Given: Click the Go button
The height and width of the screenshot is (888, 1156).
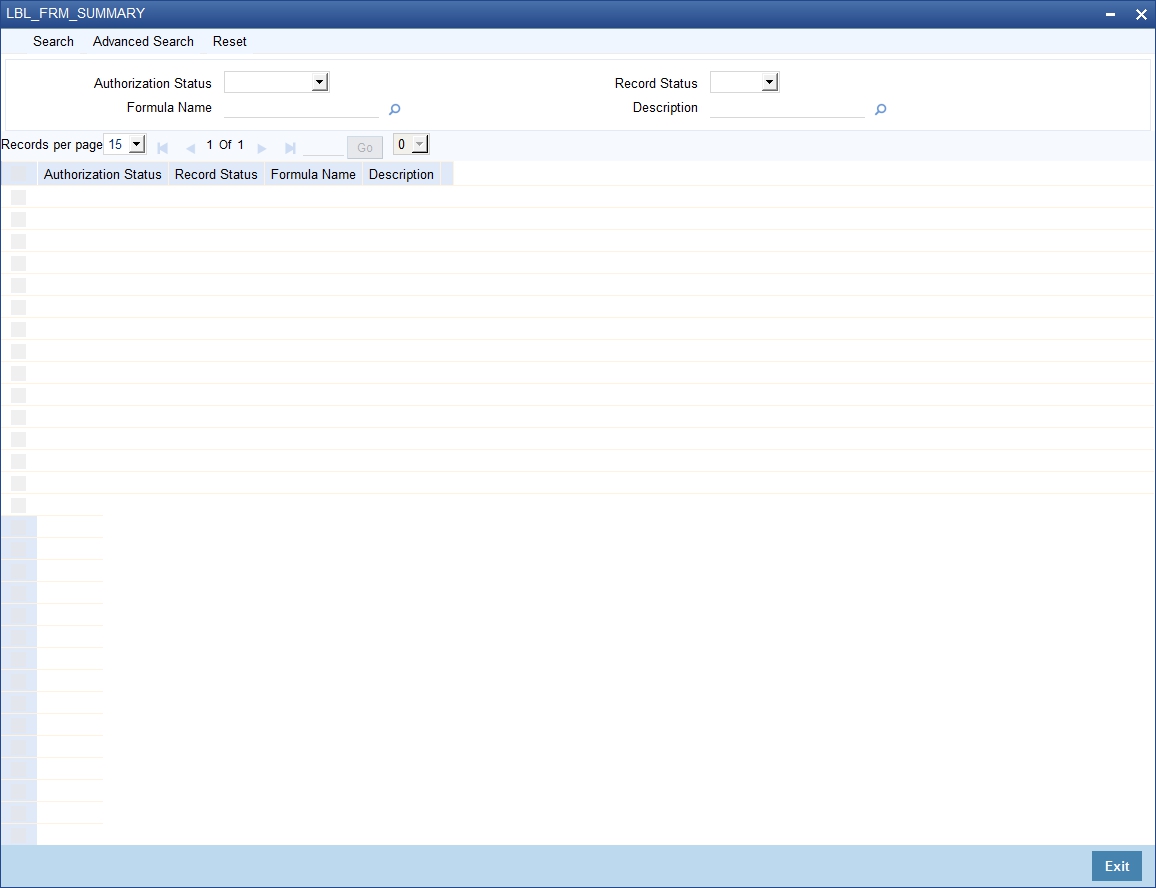Looking at the screenshot, I should click(365, 148).
